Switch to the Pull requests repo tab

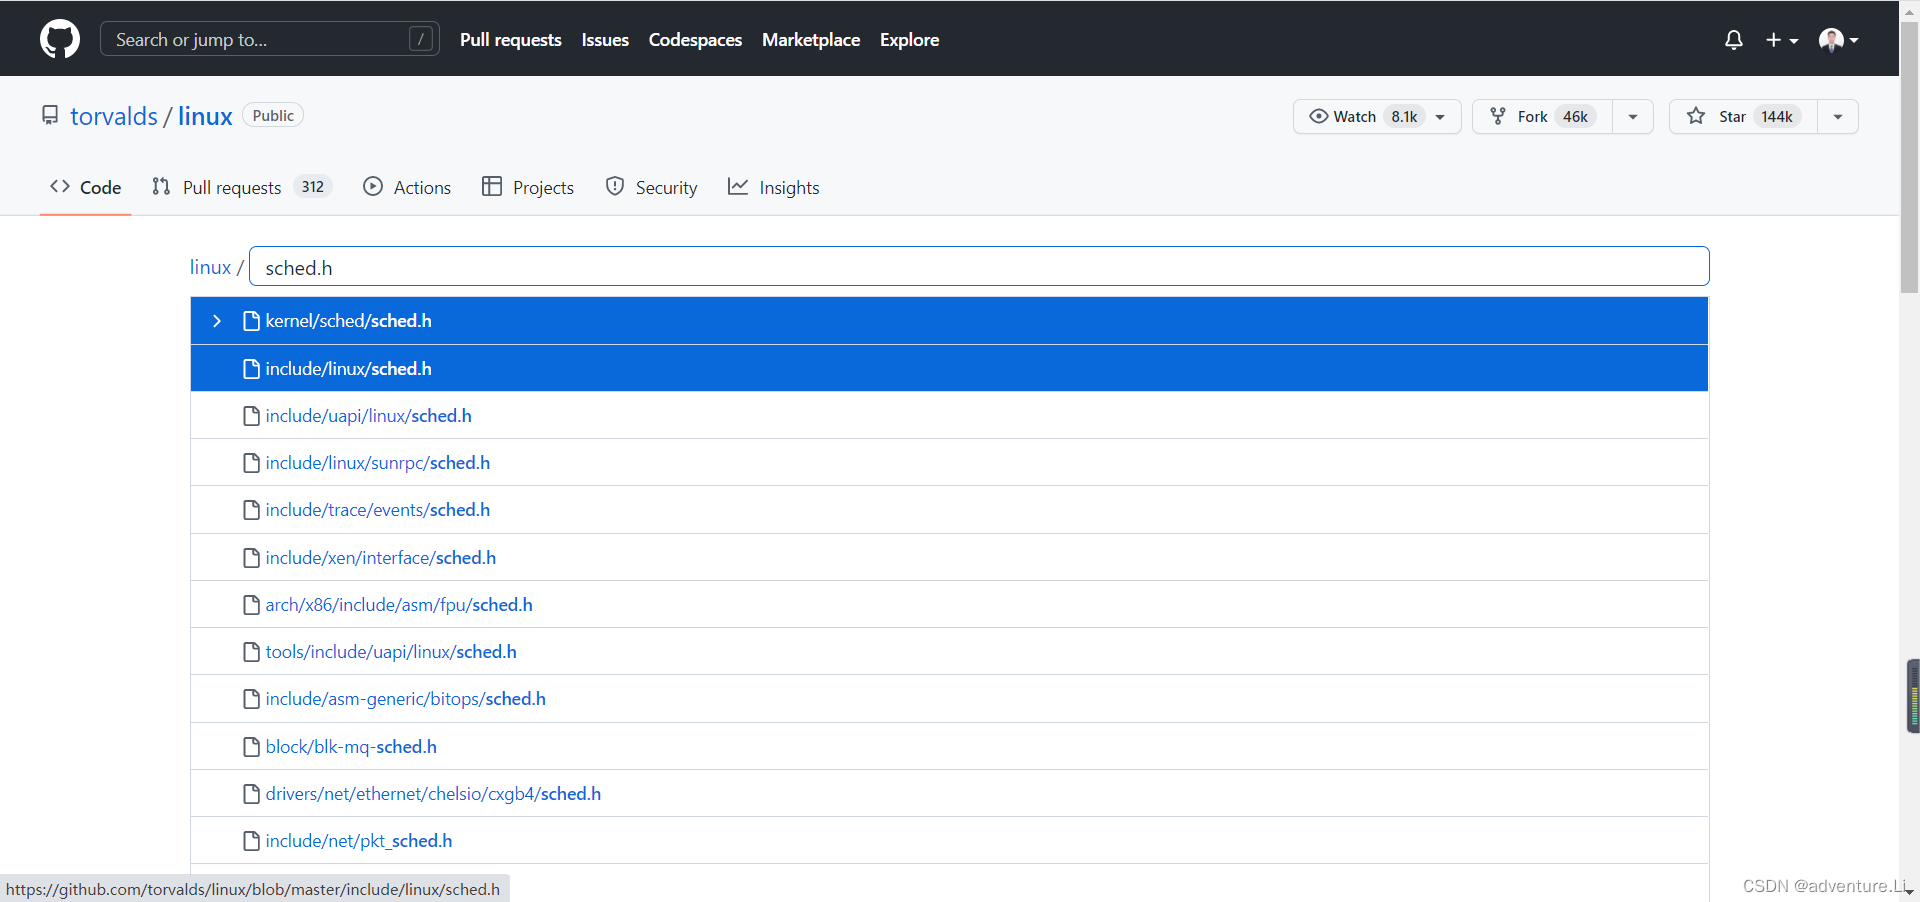[241, 187]
